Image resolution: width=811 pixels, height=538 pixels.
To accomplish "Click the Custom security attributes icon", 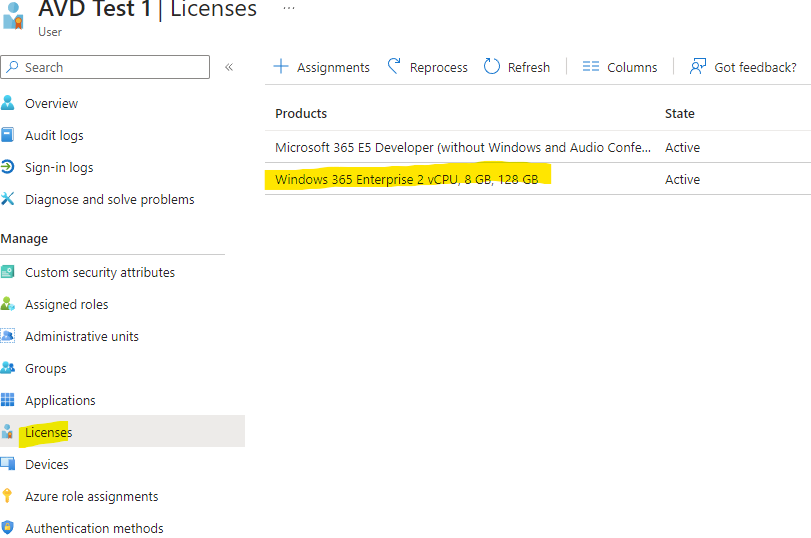I will pyautogui.click(x=8, y=272).
